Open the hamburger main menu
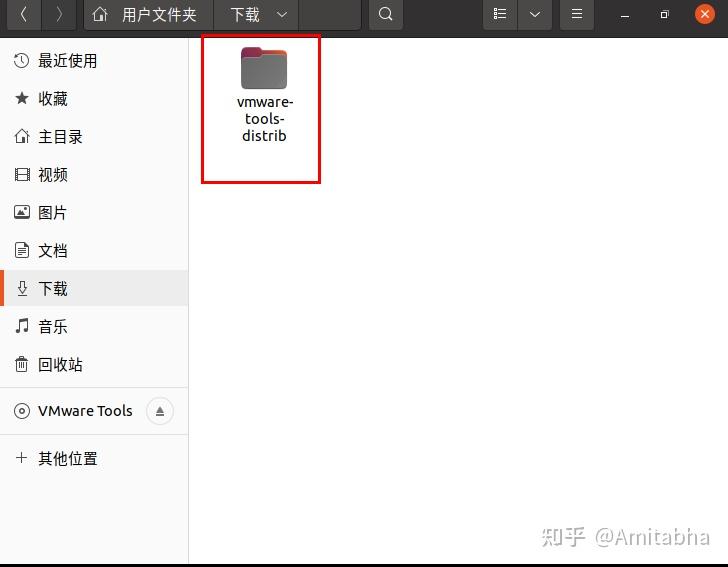Viewport: 728px width, 567px height. (x=577, y=14)
